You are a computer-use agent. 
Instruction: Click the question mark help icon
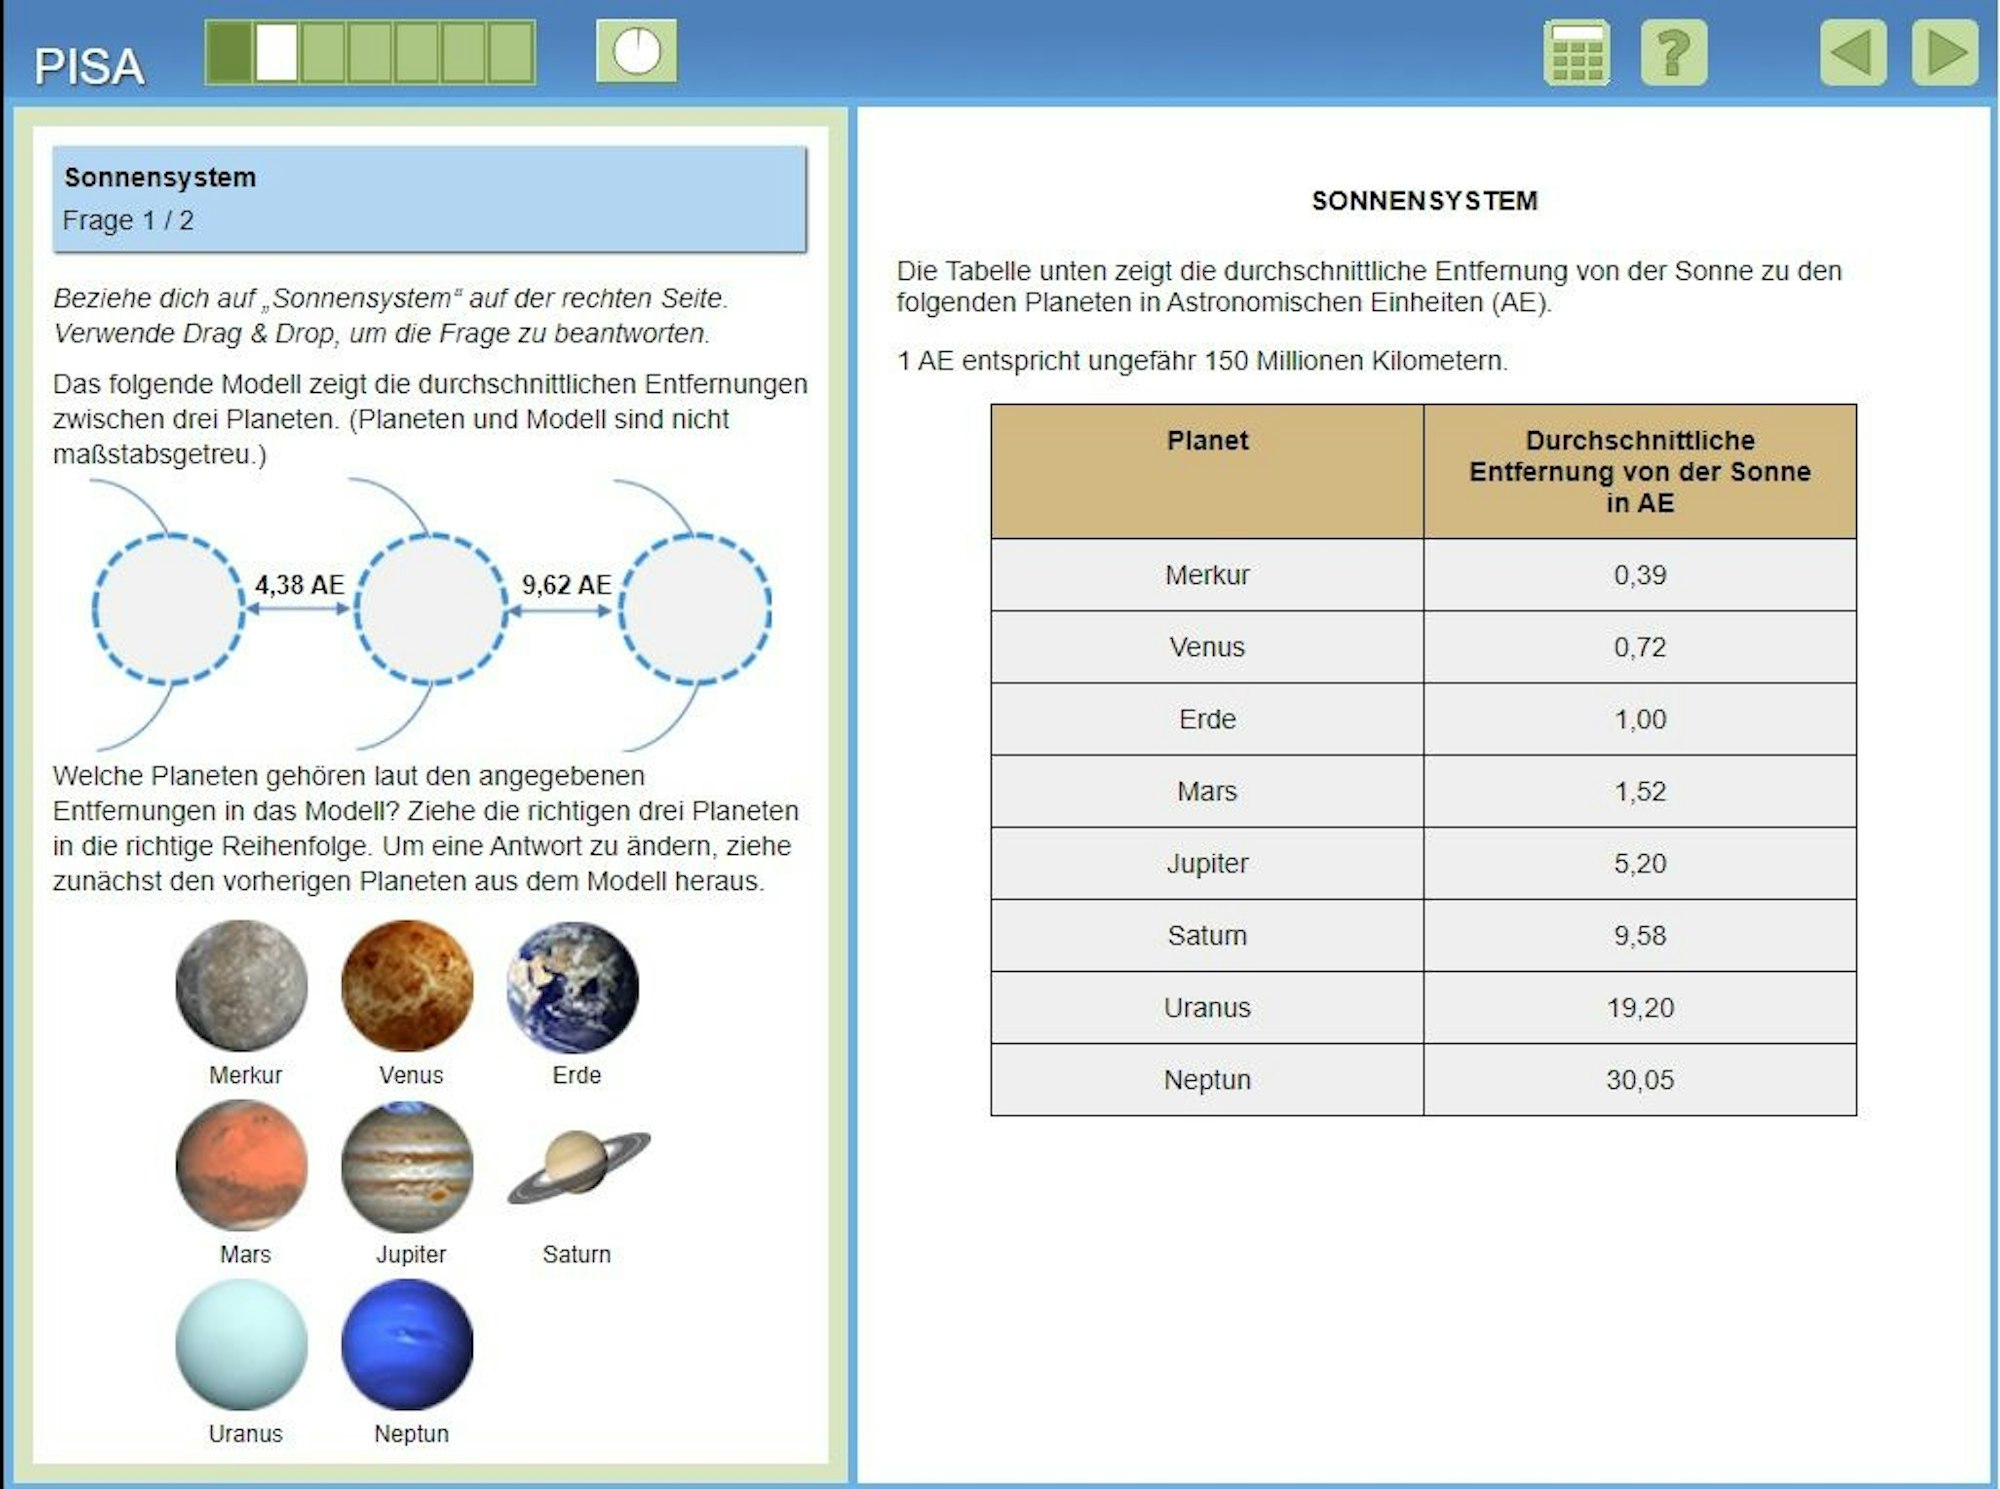[1673, 53]
